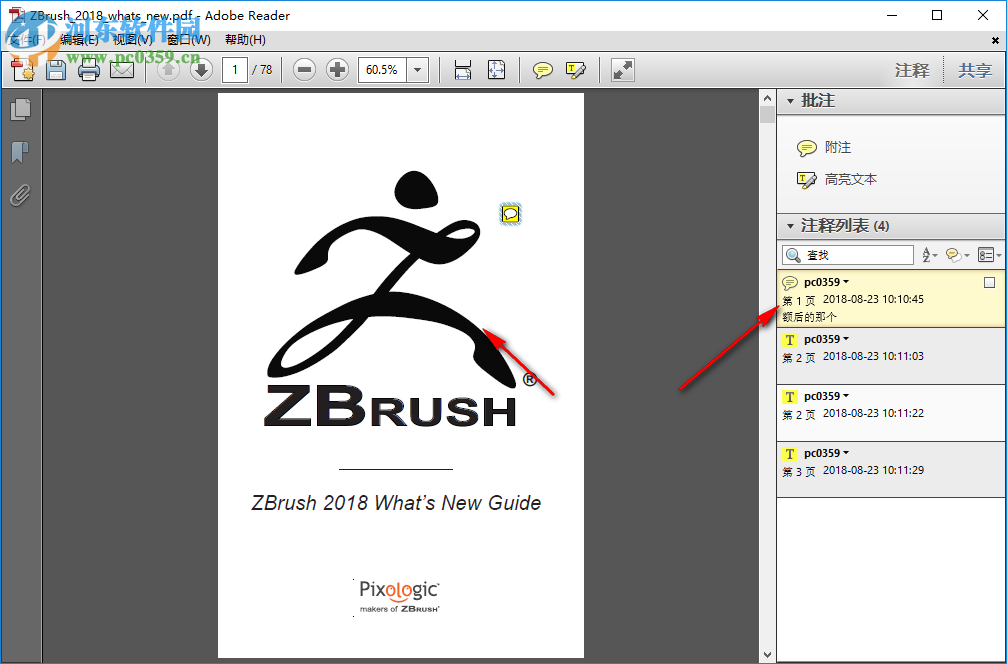
Task: Open the 编辑(E) menu
Action: point(80,40)
